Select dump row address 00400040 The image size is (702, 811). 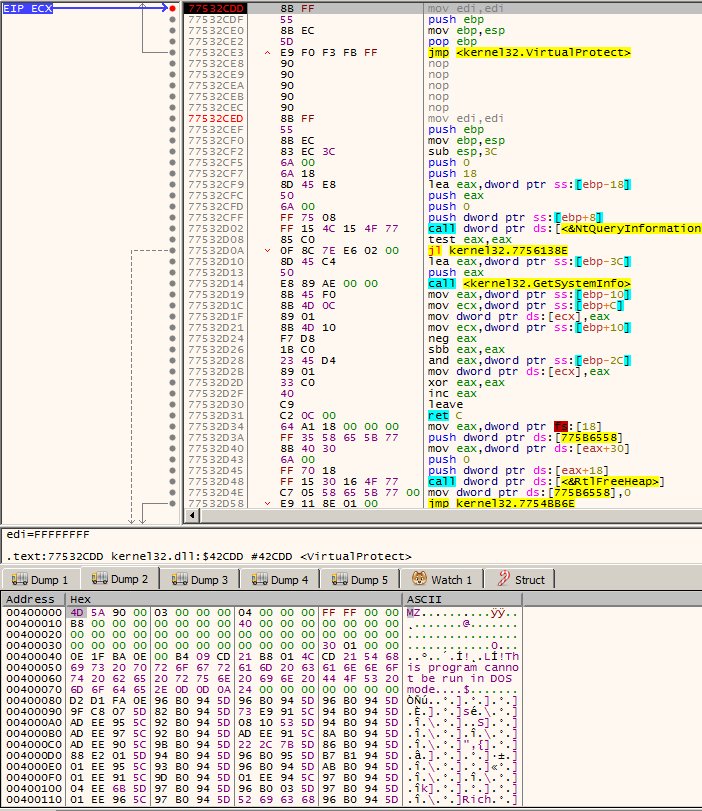(34, 656)
